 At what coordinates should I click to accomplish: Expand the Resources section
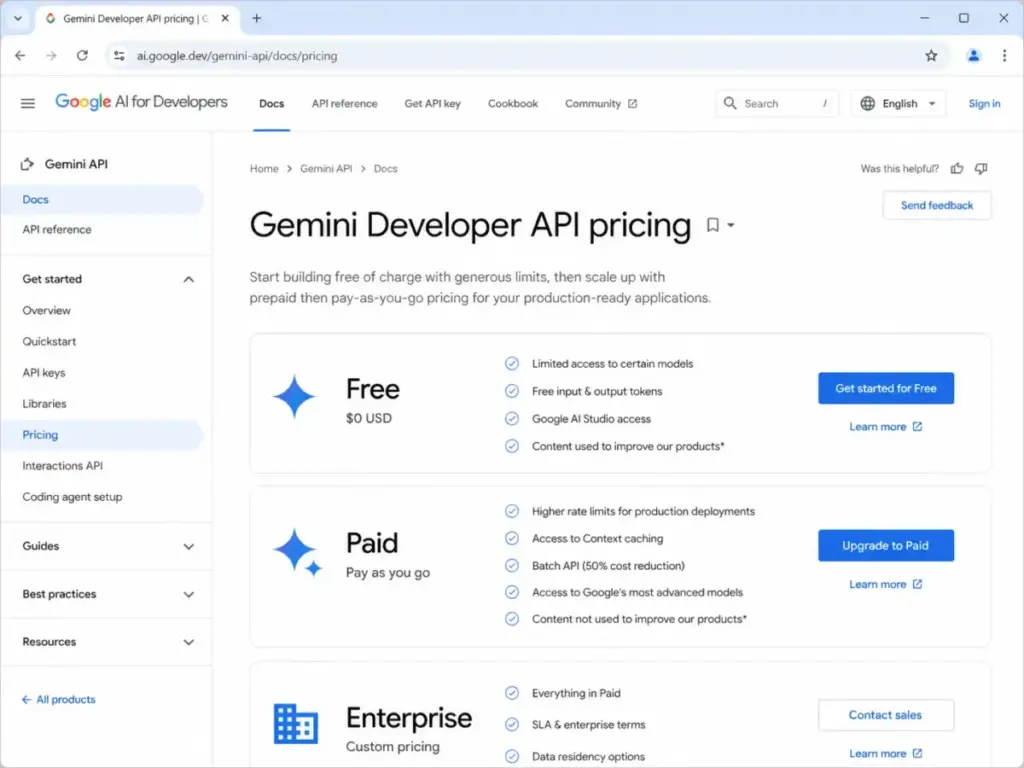coord(189,643)
